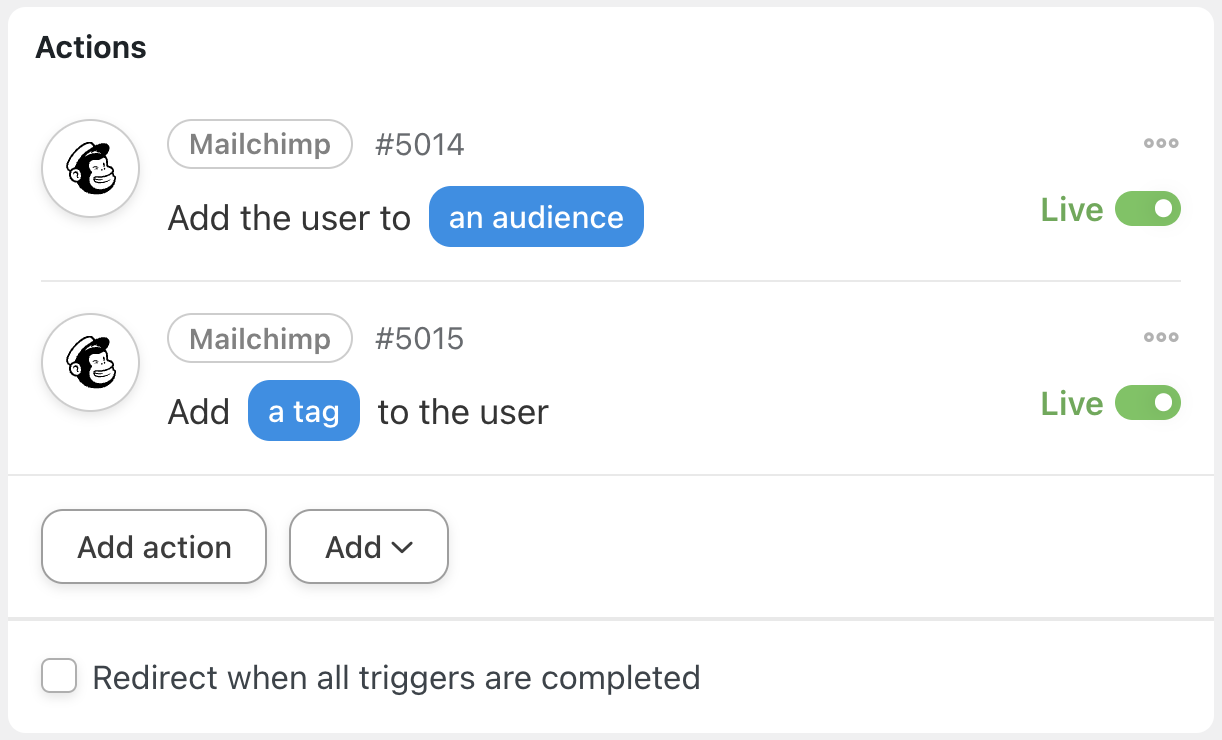Click the Mailchimp badge next to #5014
The height and width of the screenshot is (740, 1222).
tap(259, 144)
